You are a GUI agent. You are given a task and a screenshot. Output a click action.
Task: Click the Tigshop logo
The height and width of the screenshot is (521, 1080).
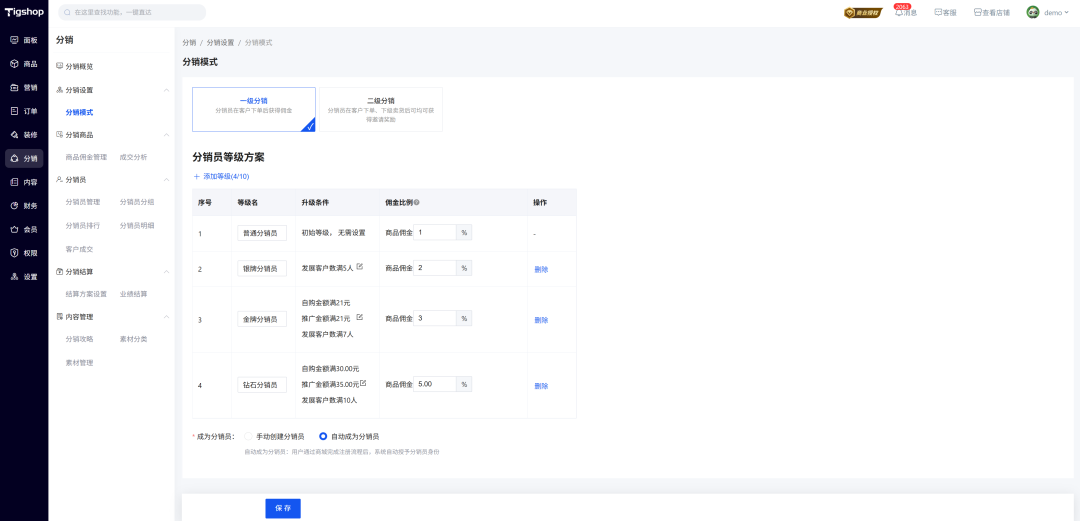click(23, 12)
